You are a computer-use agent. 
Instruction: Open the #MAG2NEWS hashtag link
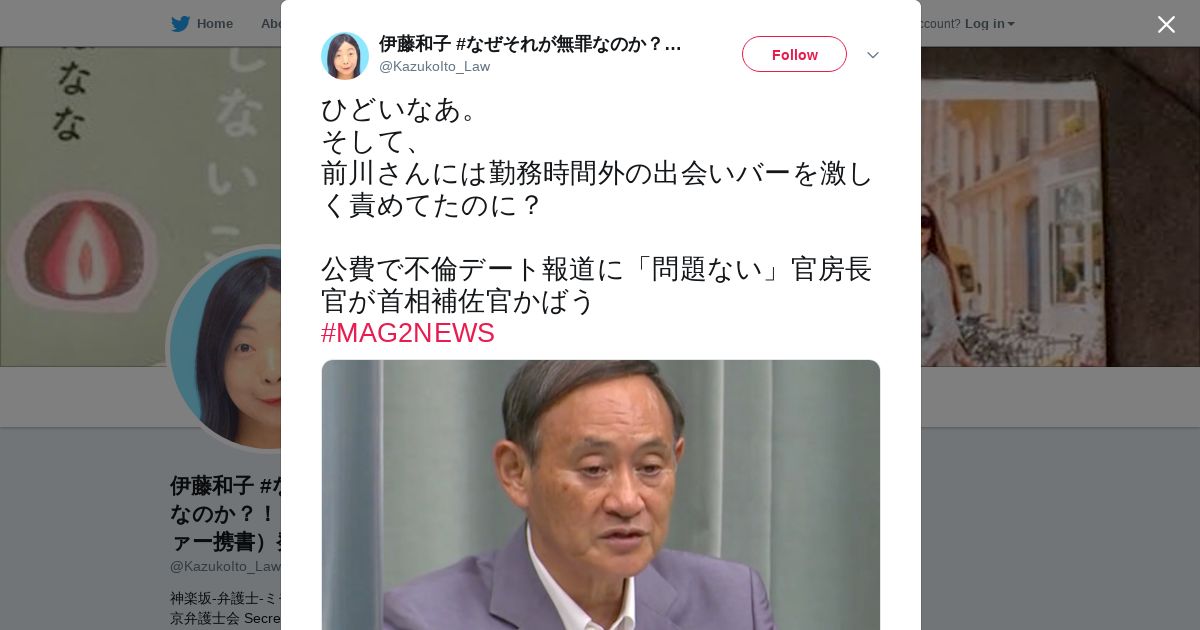point(408,333)
